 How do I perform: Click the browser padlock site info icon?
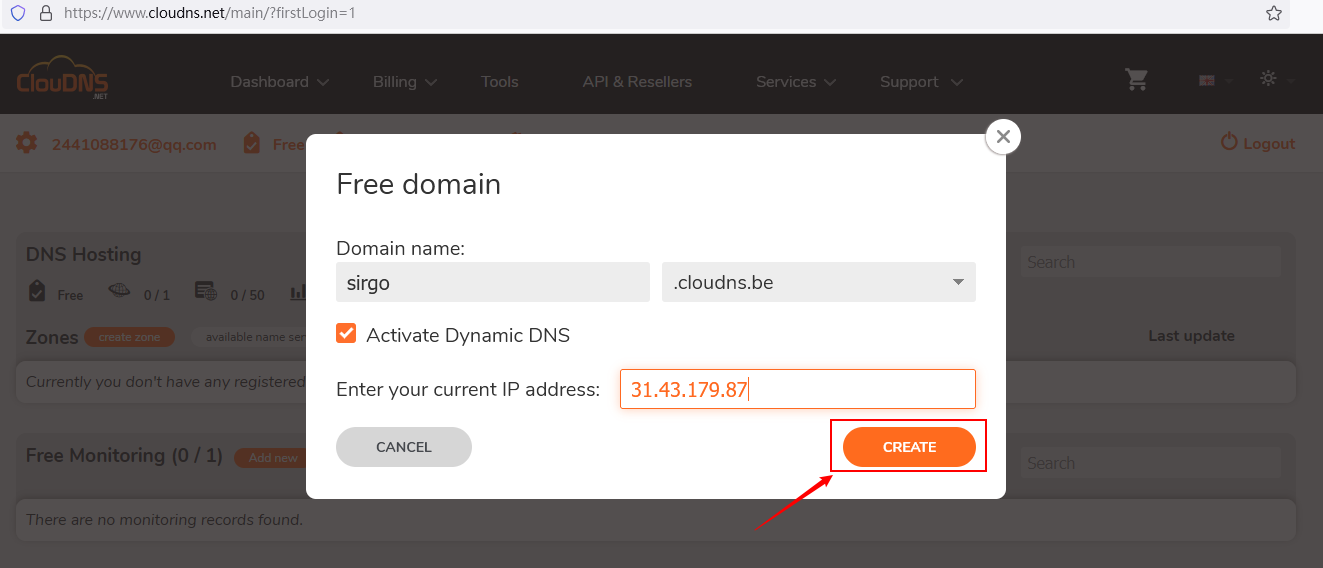click(x=45, y=14)
